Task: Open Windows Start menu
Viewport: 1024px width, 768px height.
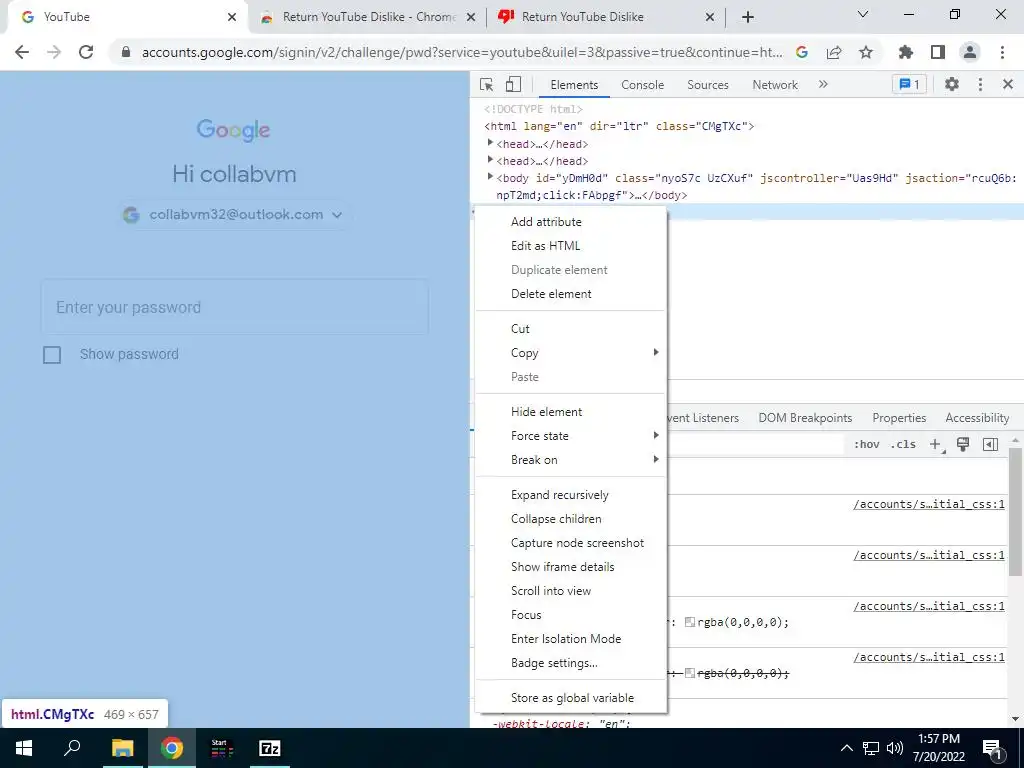Action: pos(24,748)
